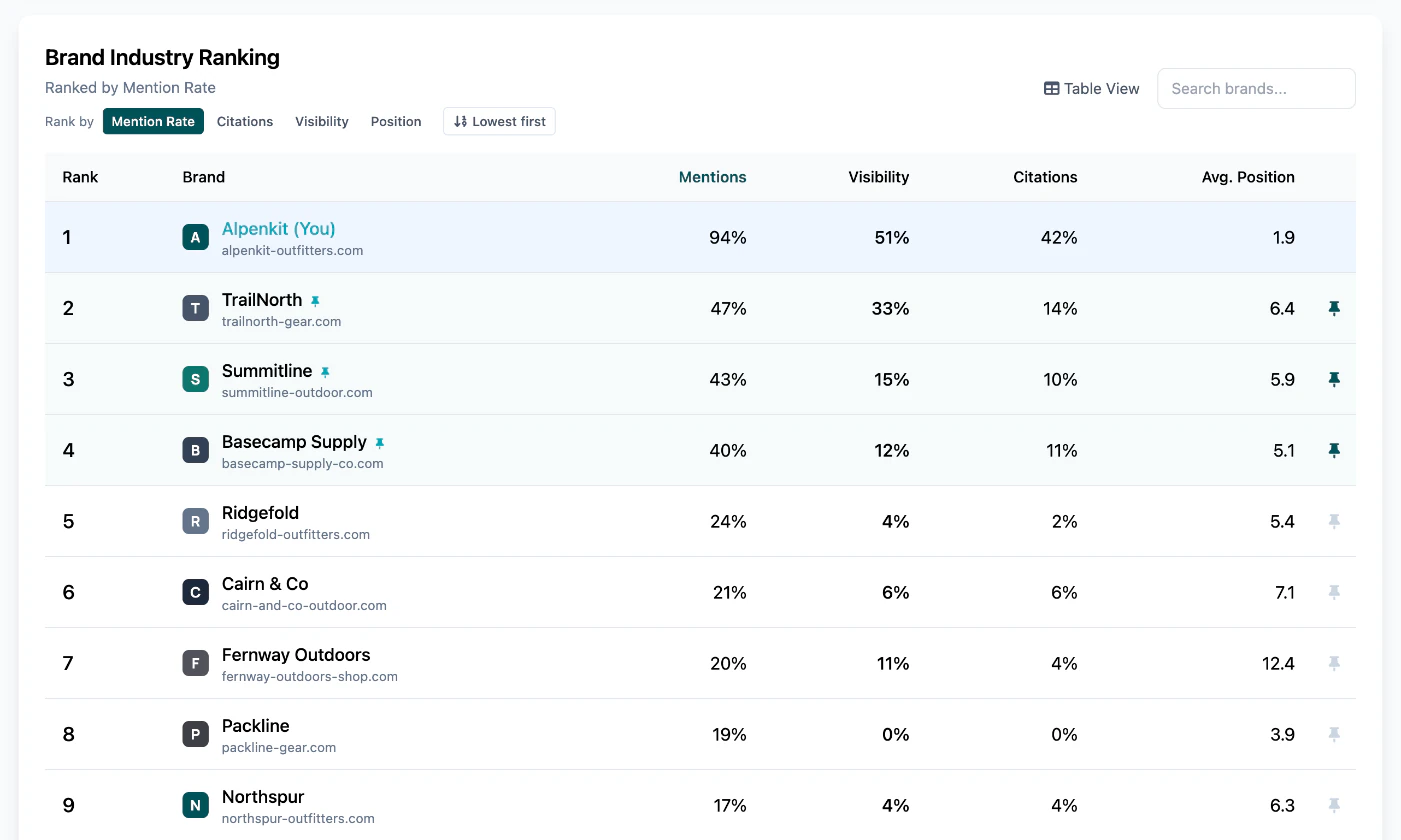This screenshot has width=1401, height=840.
Task: Rank brands by the Position tab
Action: tap(396, 121)
